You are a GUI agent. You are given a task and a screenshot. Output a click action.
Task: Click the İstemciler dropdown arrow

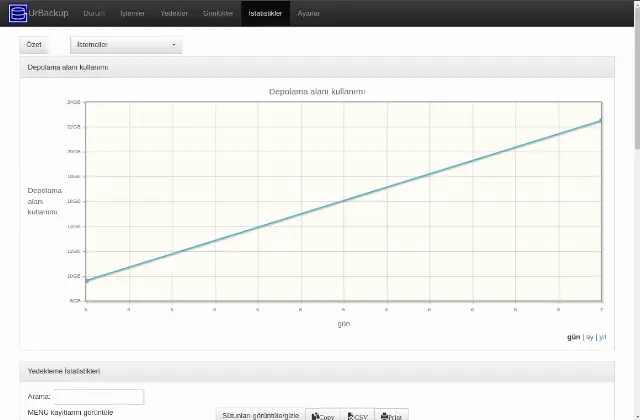174,45
